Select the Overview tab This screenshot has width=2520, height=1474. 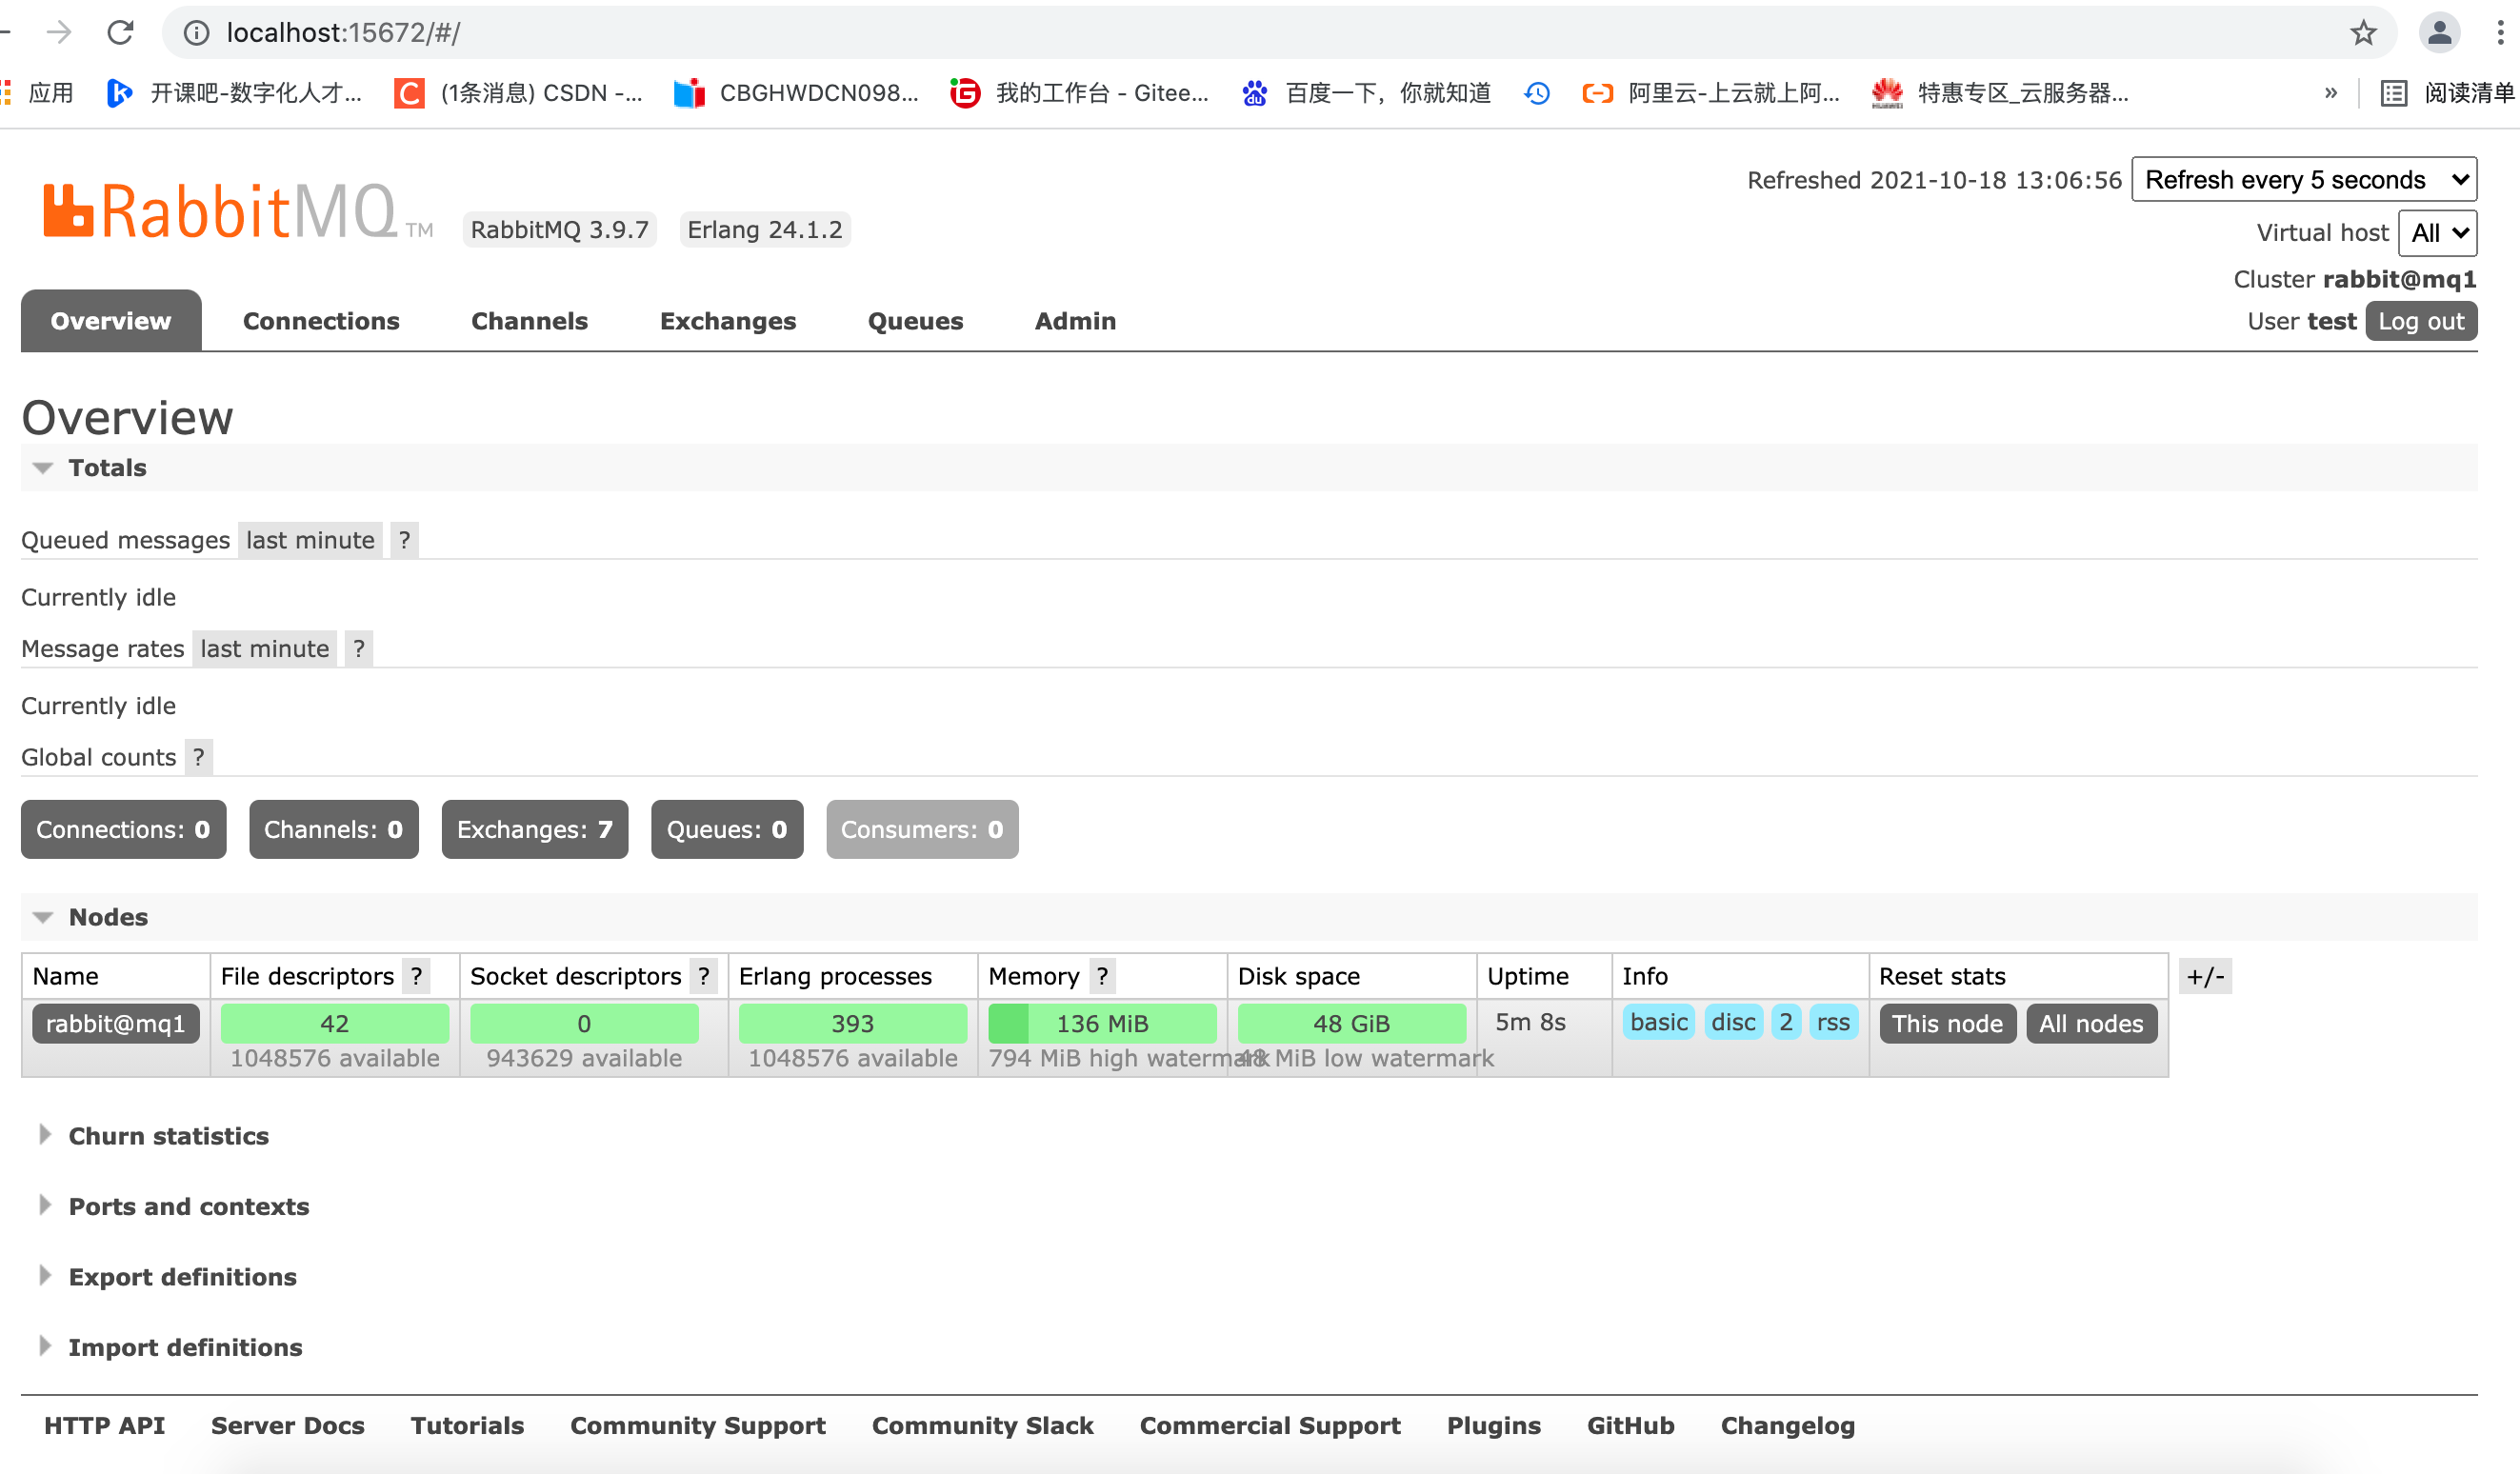tap(111, 321)
